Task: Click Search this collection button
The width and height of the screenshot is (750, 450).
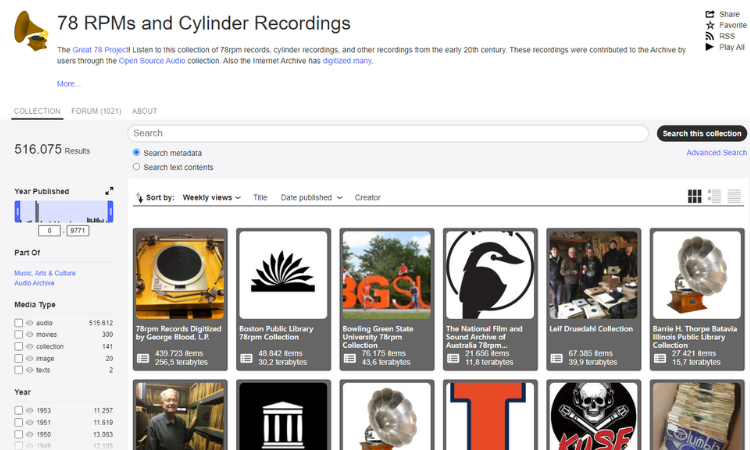Action: click(702, 133)
